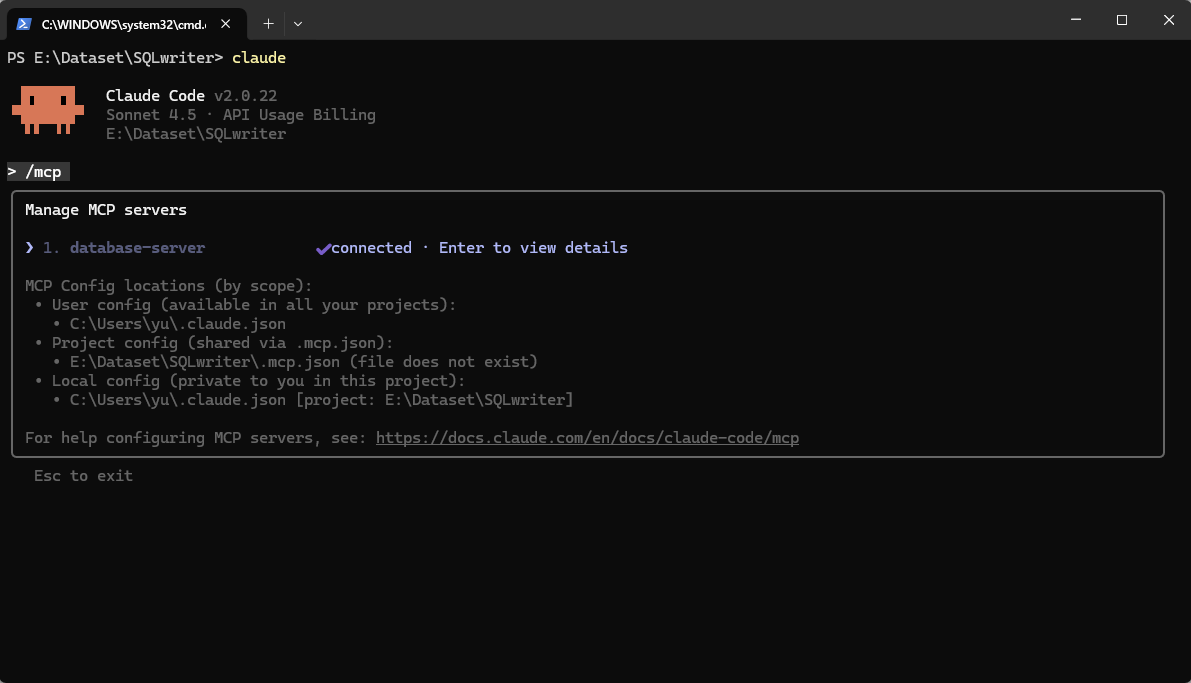Click 'Project config (shared via .mcp.json)' line

[223, 343]
